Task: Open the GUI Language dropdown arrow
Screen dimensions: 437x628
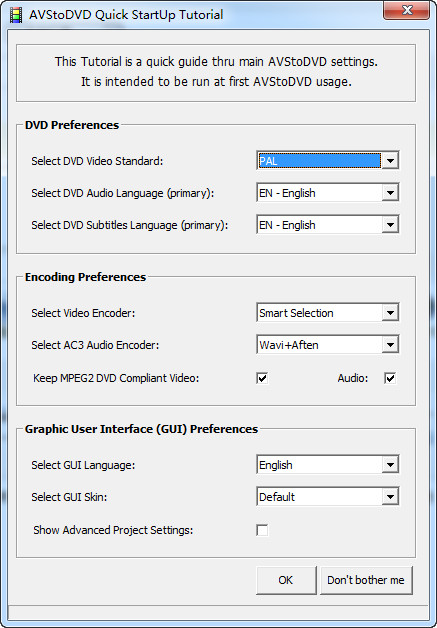Action: pos(390,465)
